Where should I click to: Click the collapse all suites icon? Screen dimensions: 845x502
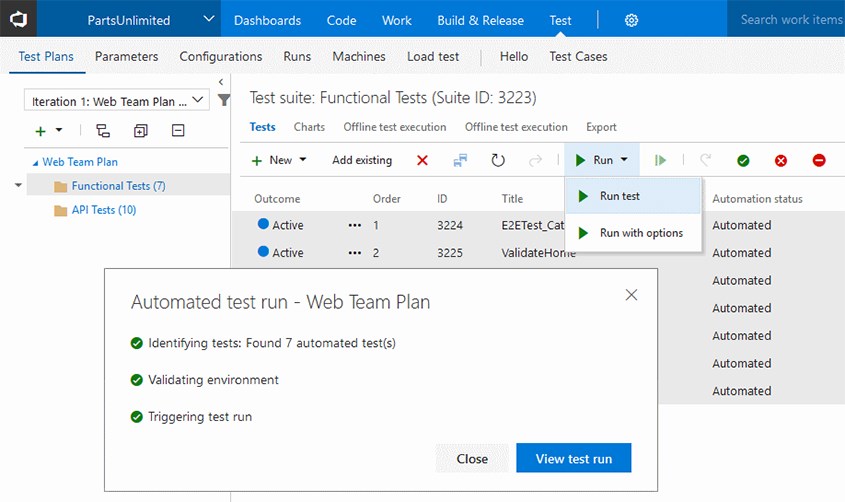point(178,131)
